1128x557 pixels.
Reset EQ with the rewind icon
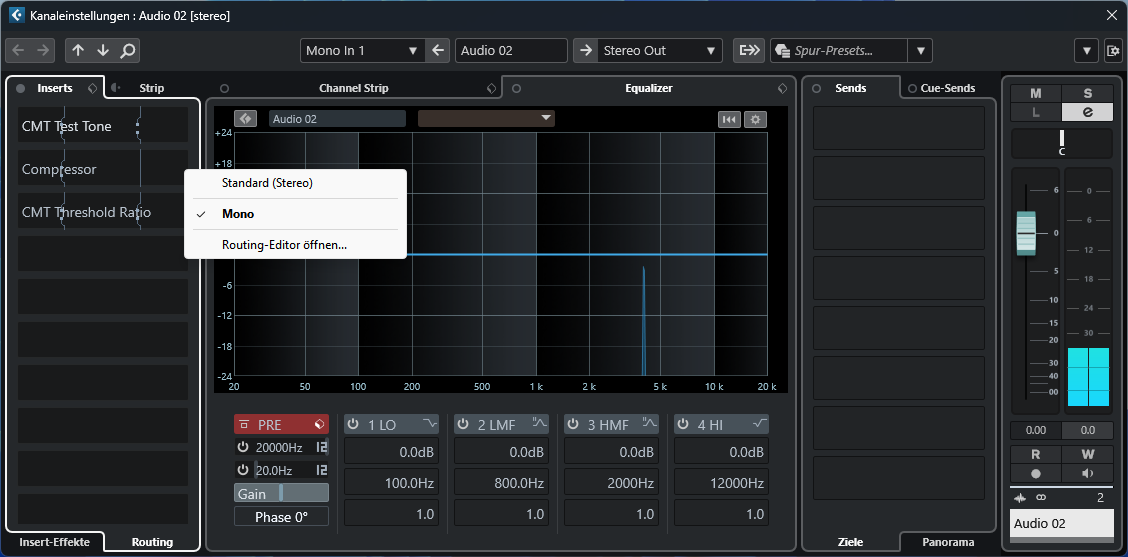point(729,119)
